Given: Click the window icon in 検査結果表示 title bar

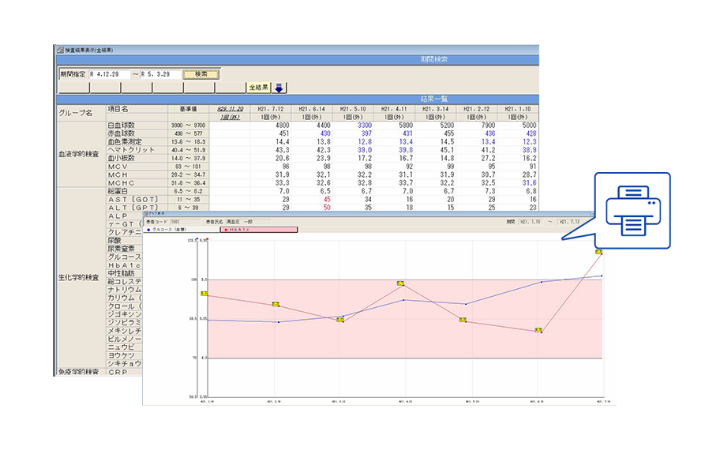Looking at the screenshot, I should pyautogui.click(x=57, y=49).
